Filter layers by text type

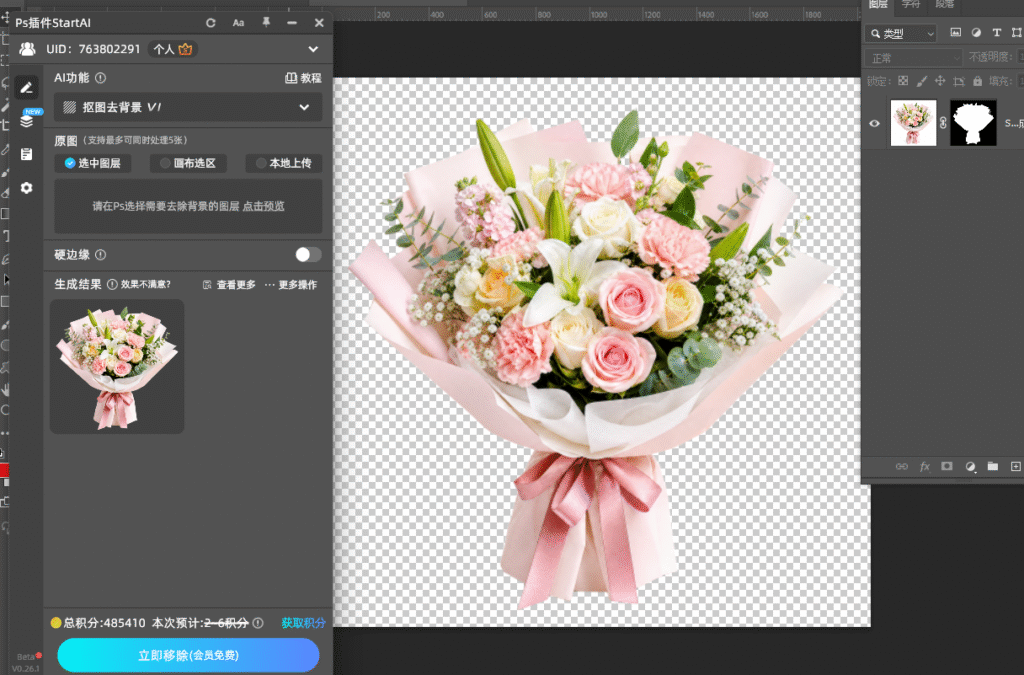click(997, 33)
